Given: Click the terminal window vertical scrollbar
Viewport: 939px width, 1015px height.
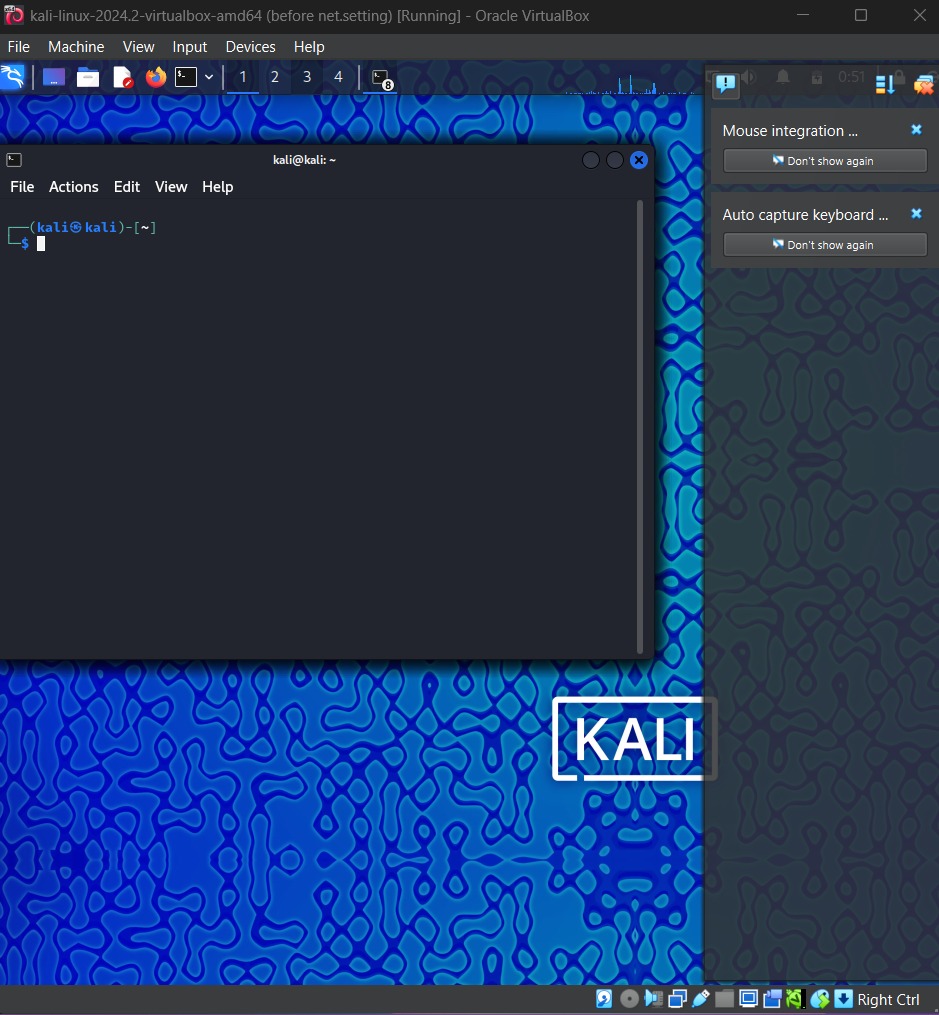Looking at the screenshot, I should click(640, 427).
